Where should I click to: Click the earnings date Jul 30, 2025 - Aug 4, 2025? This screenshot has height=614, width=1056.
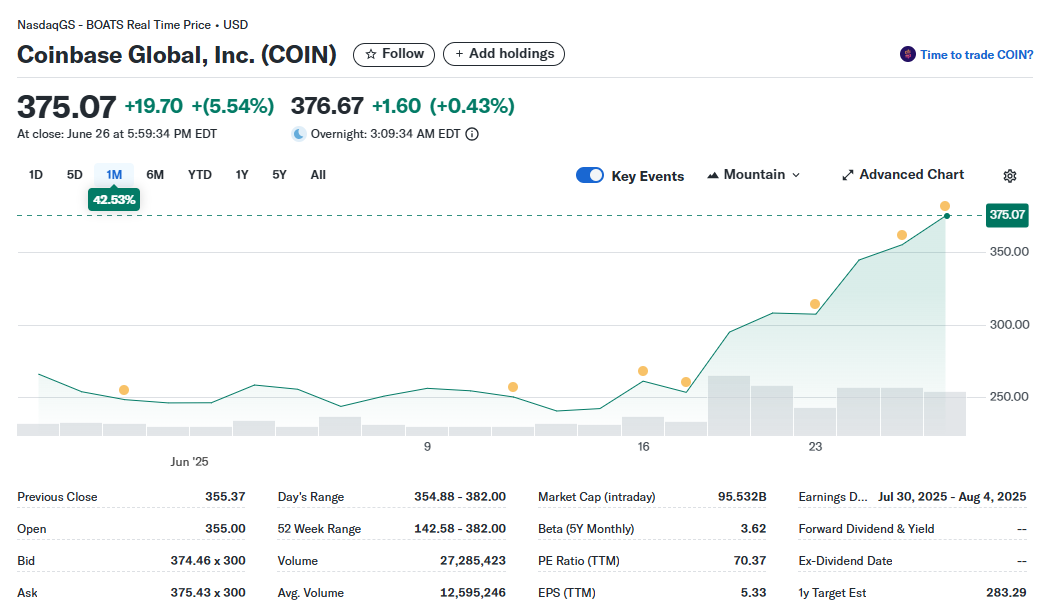coord(952,497)
